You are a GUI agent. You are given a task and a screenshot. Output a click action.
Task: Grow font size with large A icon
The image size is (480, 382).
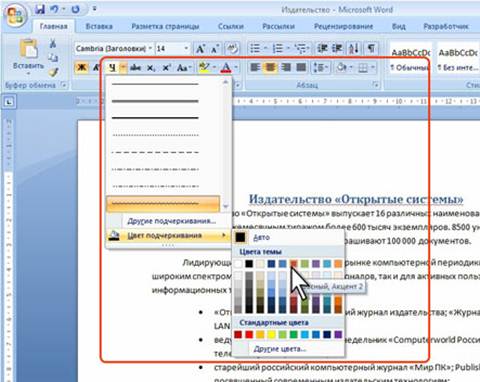(x=200, y=49)
